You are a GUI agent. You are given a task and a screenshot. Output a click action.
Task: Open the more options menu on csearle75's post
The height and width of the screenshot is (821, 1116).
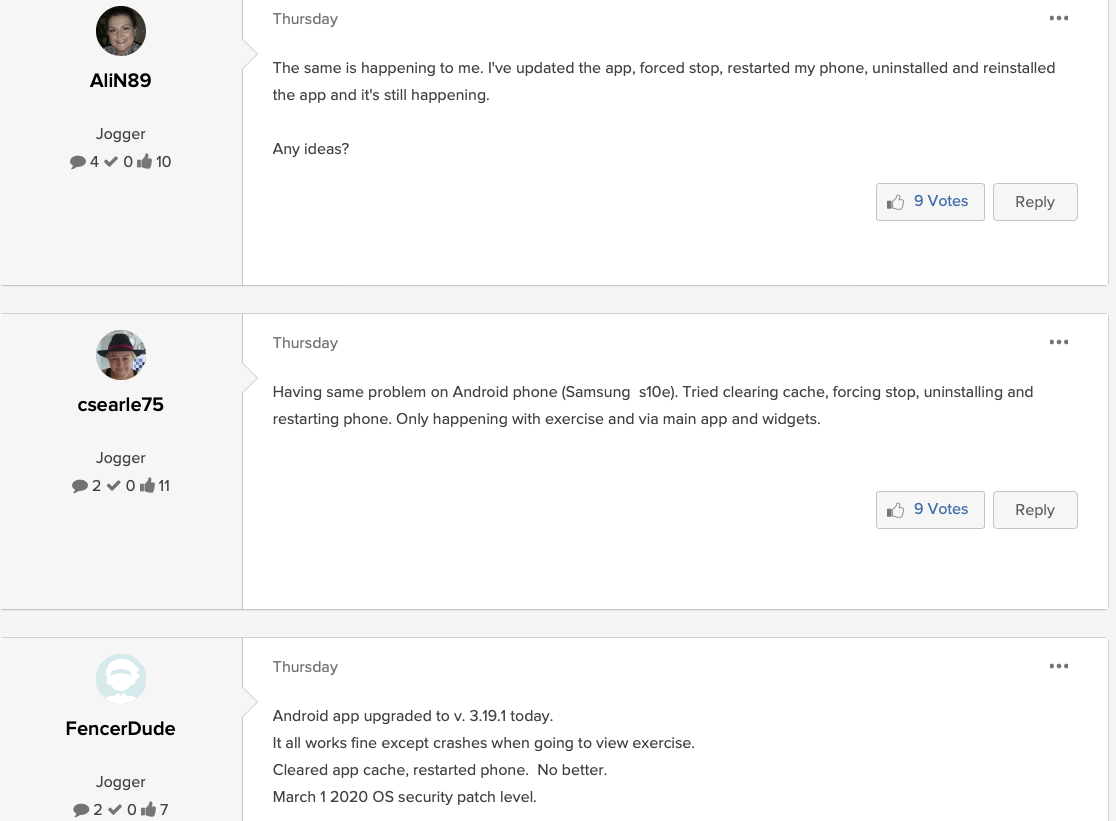click(1059, 342)
